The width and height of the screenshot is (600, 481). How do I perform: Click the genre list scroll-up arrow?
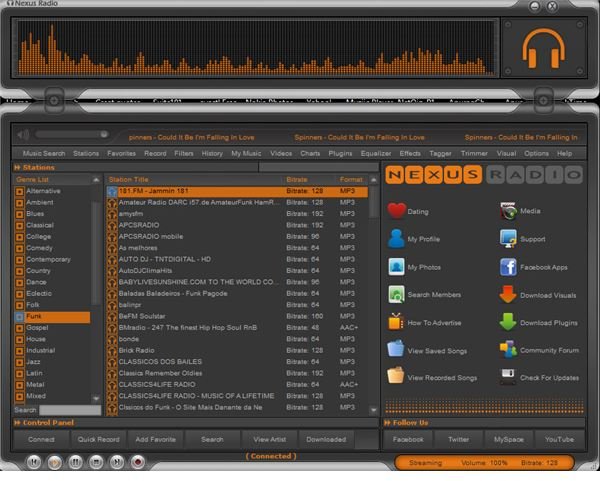coord(96,179)
